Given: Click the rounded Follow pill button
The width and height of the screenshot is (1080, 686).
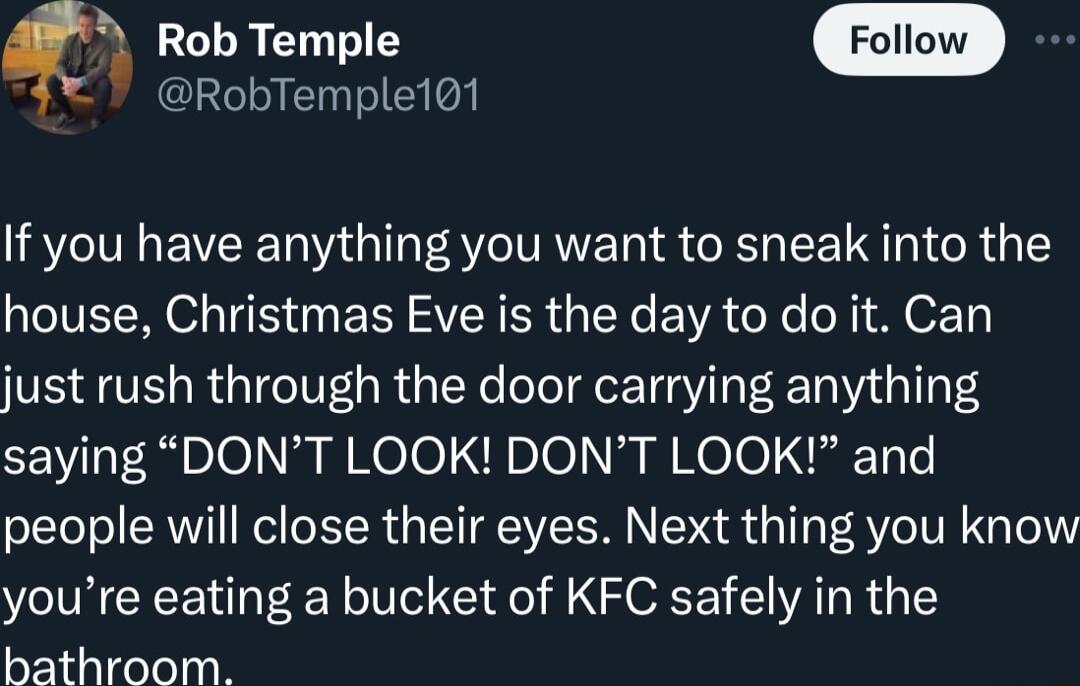Looking at the screenshot, I should (908, 40).
